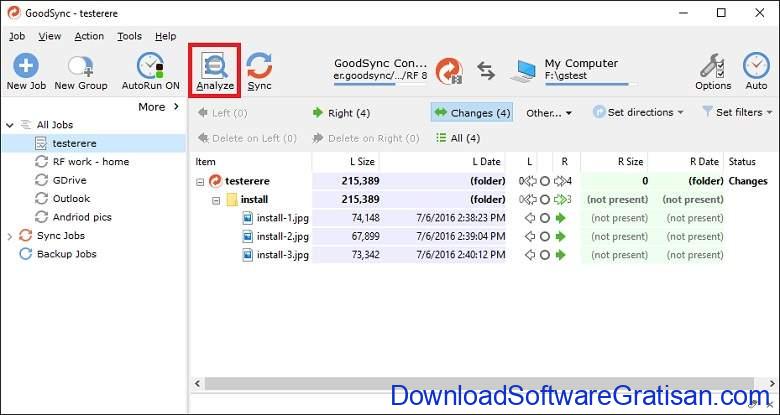Image resolution: width=780 pixels, height=415 pixels.
Task: Collapse the testerere row in file list
Action: (200, 182)
